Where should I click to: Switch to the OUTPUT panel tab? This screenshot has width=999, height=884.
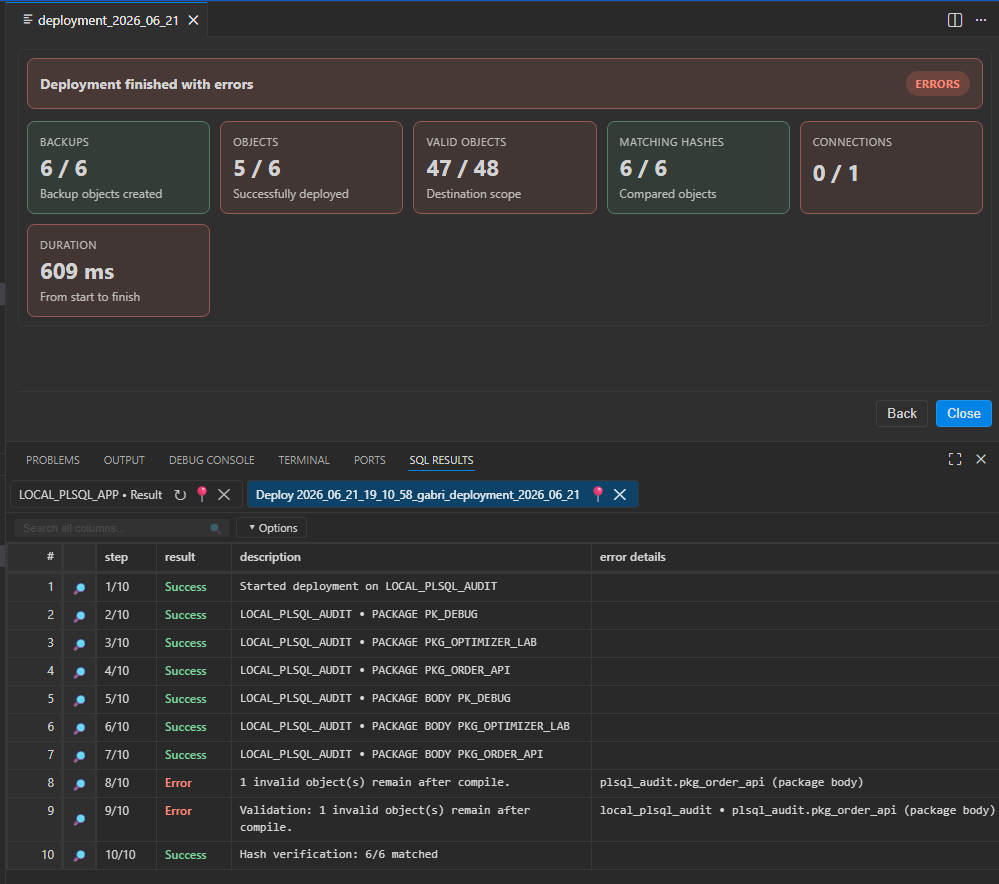point(124,460)
